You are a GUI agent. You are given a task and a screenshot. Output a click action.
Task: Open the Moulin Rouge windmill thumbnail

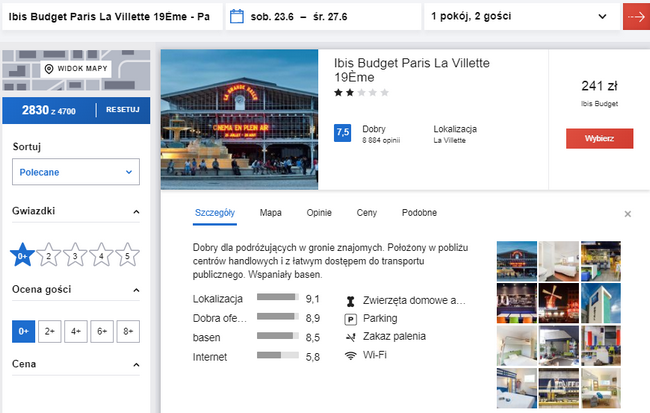tap(559, 304)
